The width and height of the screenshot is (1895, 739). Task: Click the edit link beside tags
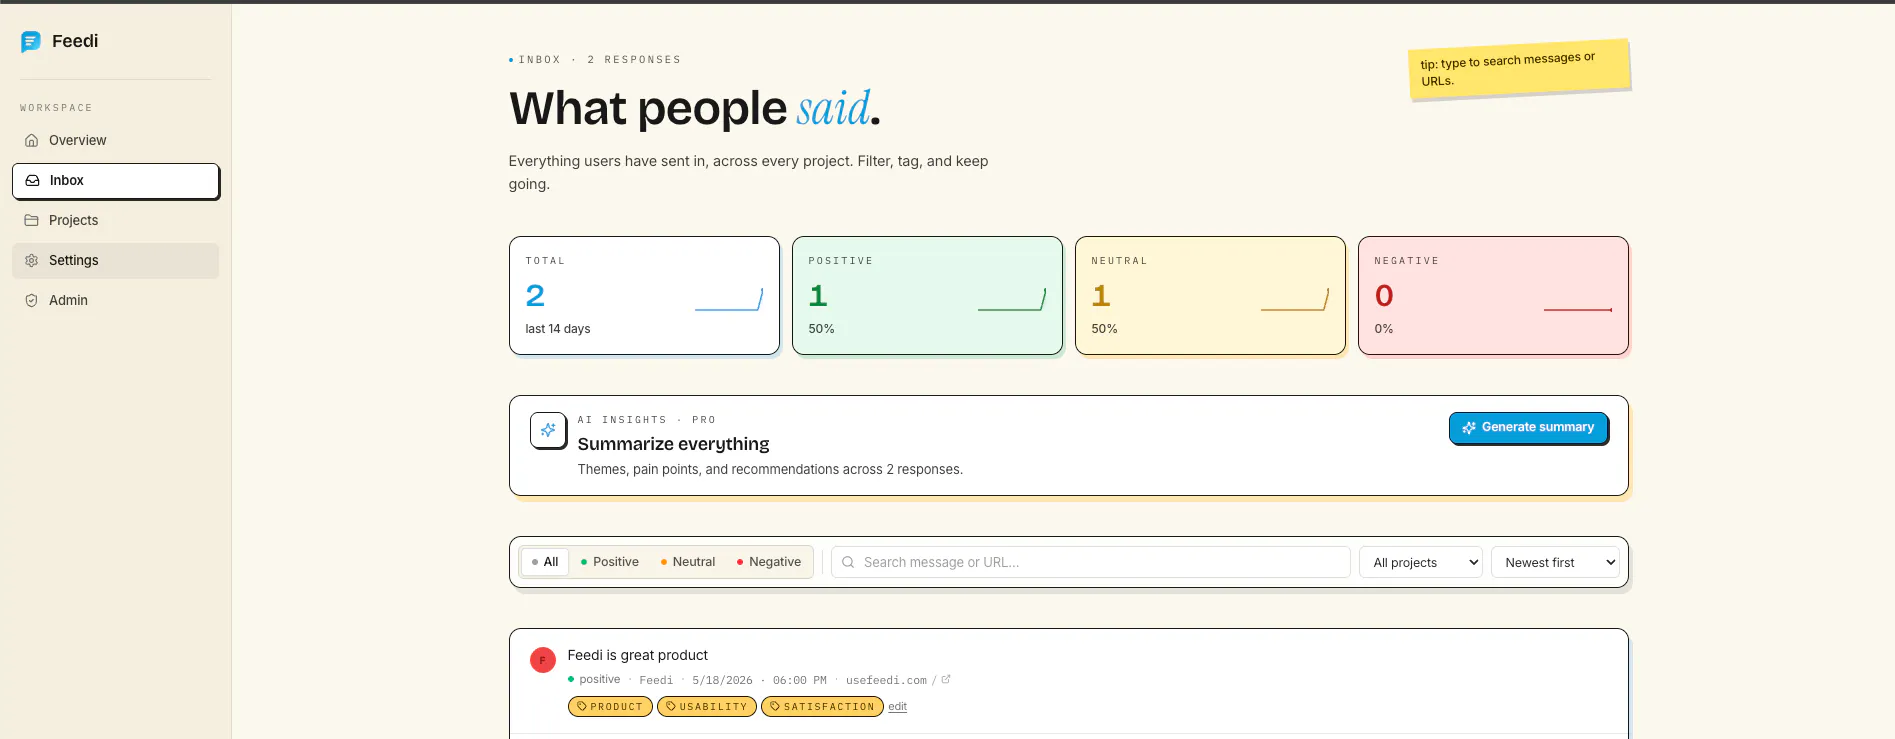(898, 707)
